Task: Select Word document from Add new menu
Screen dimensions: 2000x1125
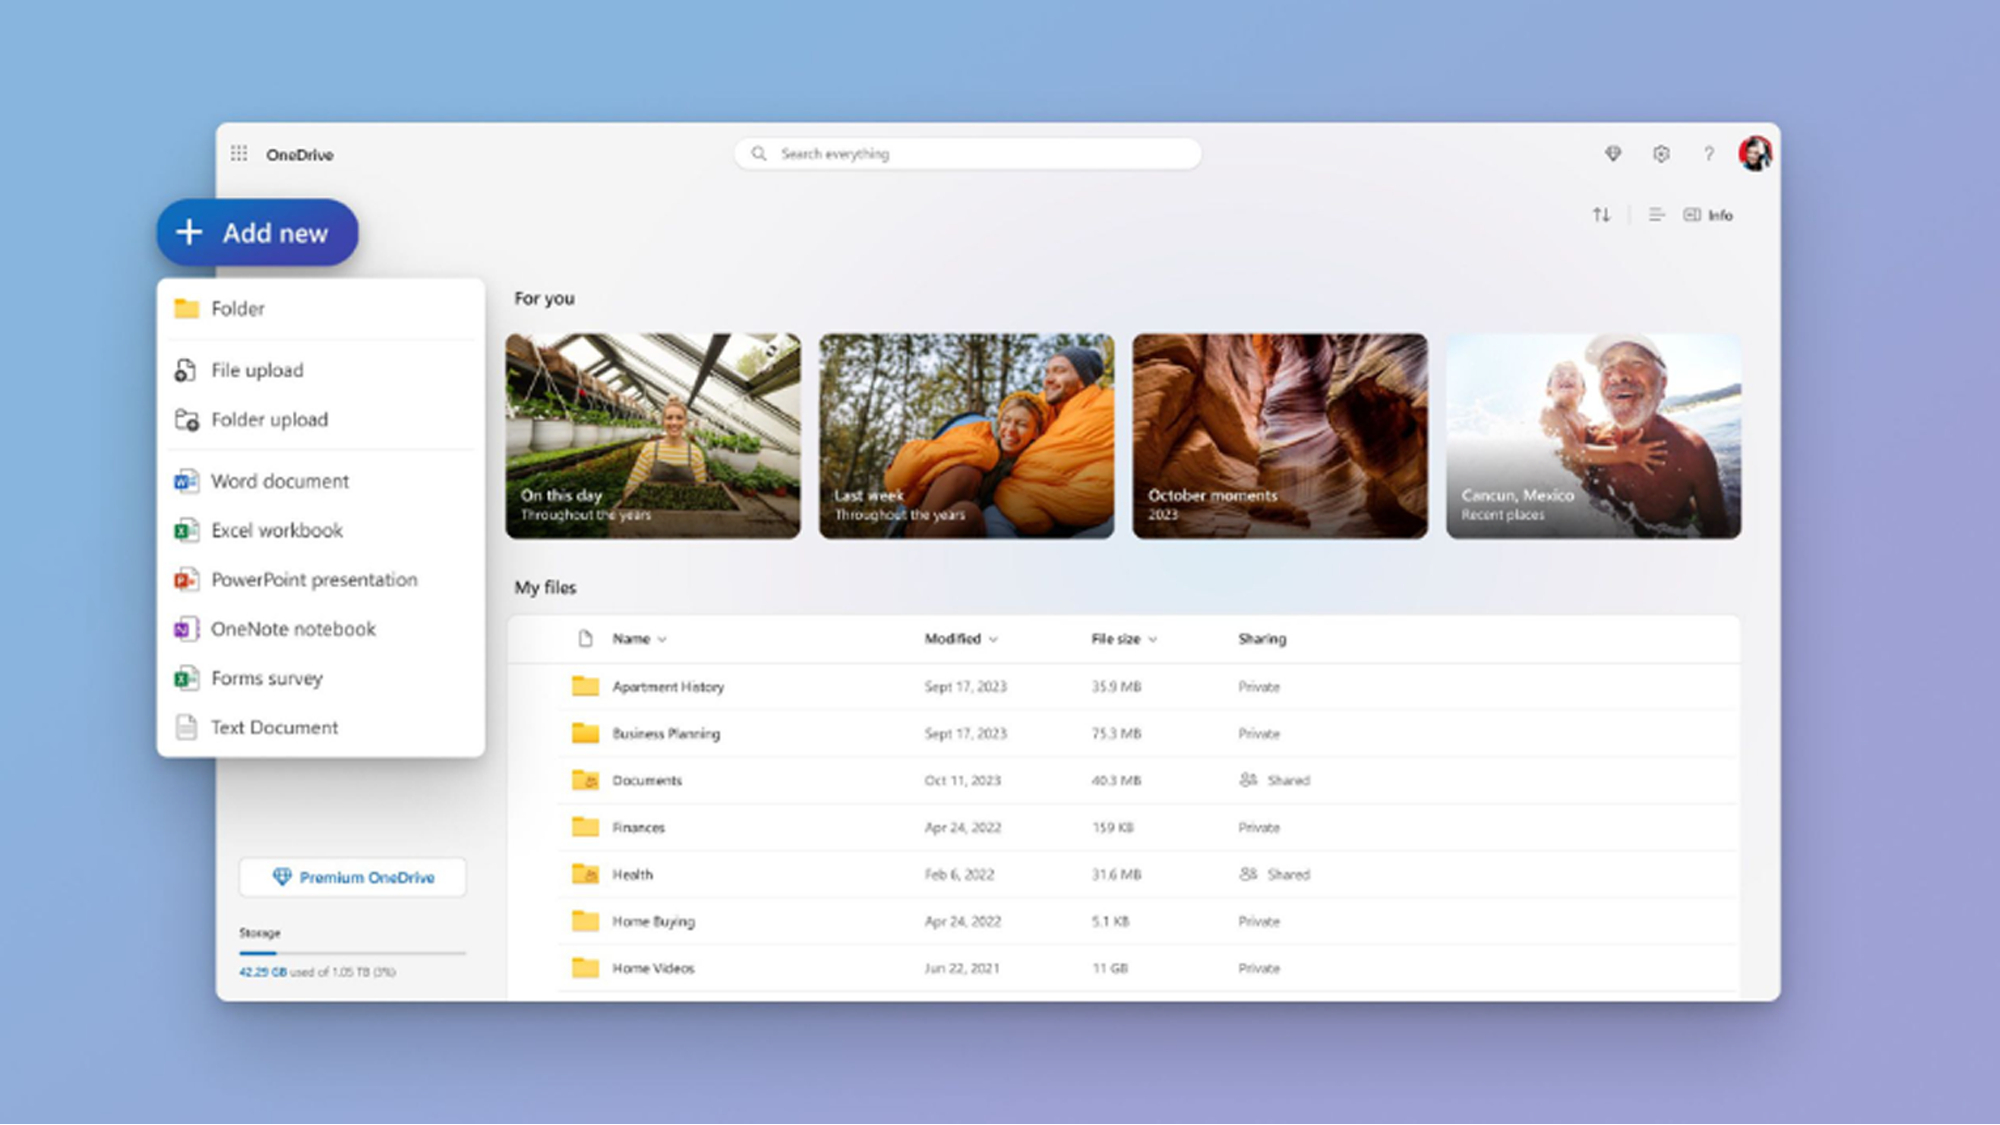Action: pos(277,481)
